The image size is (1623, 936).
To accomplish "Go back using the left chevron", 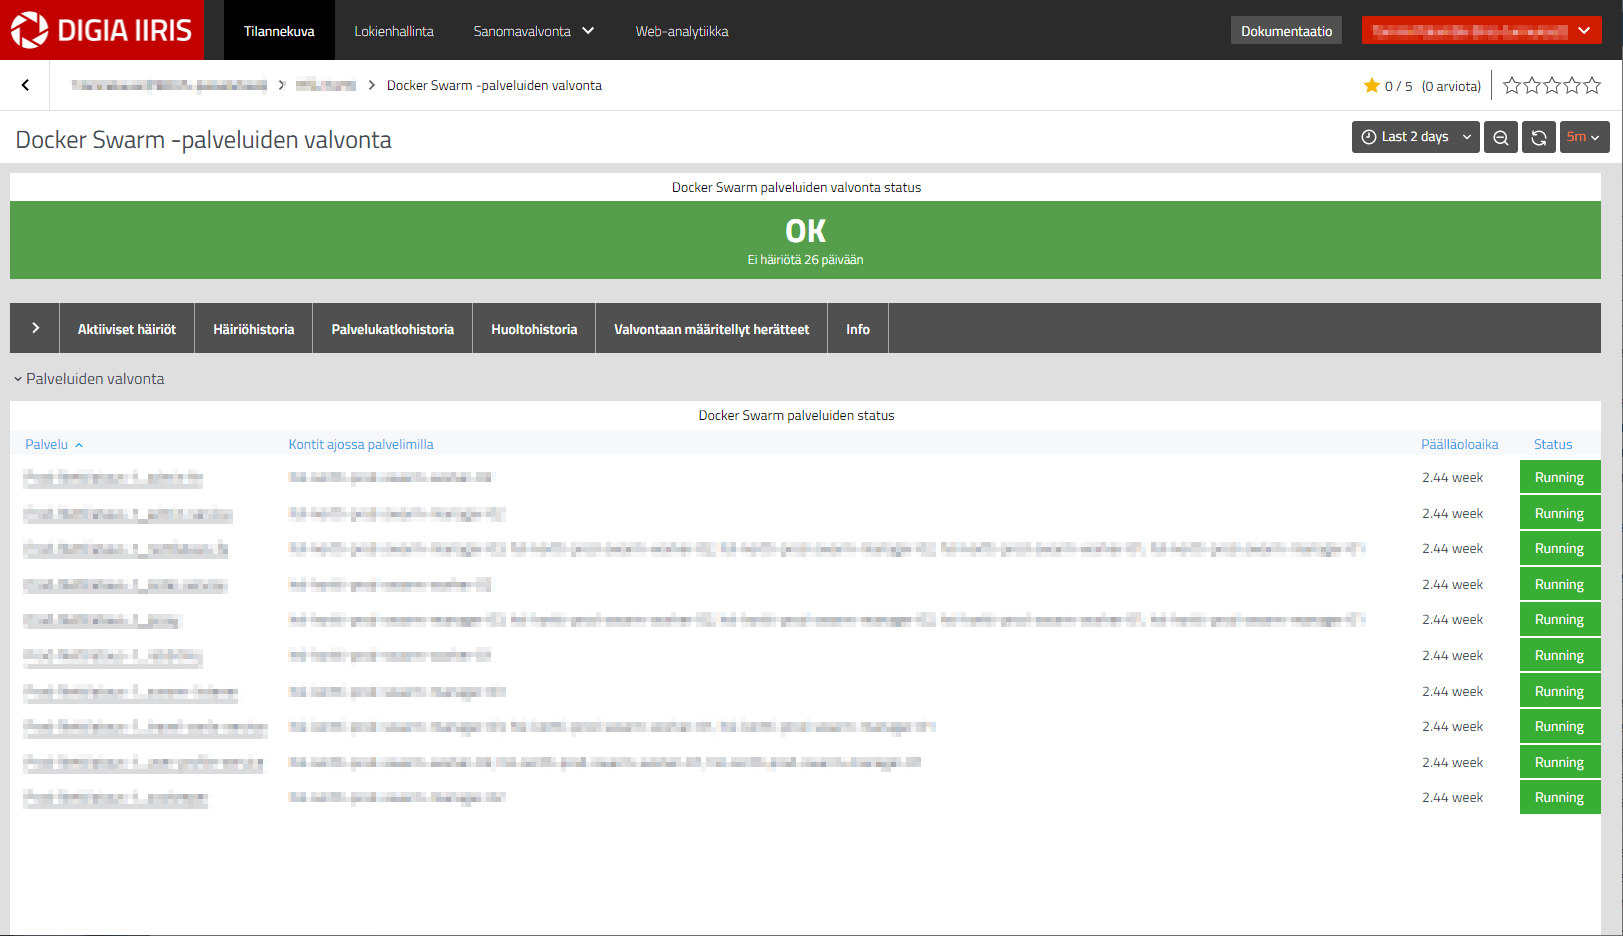I will pos(26,85).
